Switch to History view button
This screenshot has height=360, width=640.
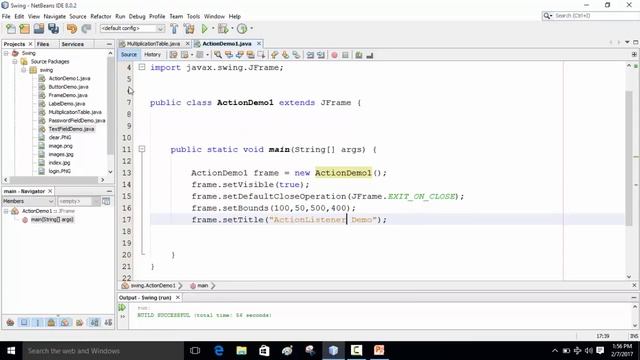152,55
